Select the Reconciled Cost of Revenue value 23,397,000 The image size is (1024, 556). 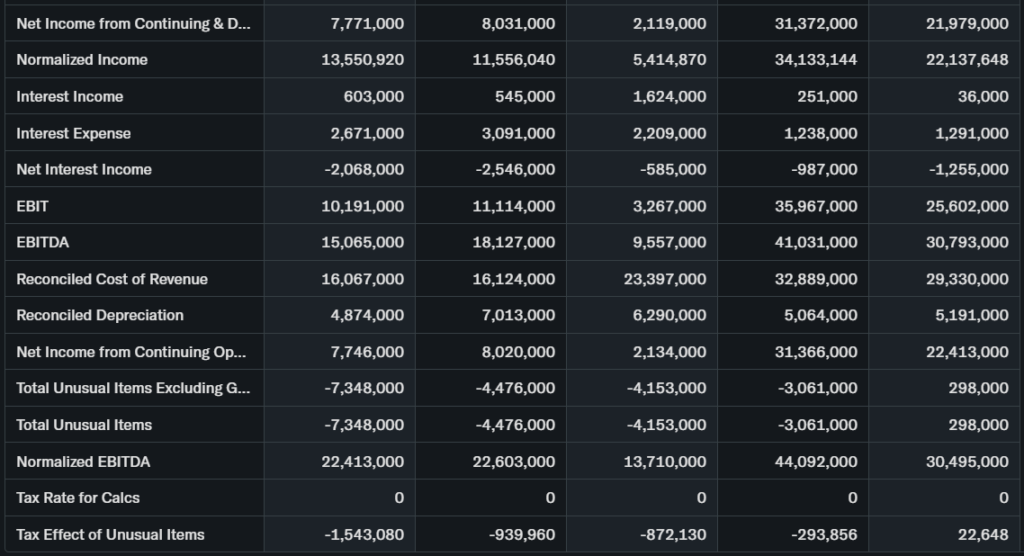[x=665, y=279]
